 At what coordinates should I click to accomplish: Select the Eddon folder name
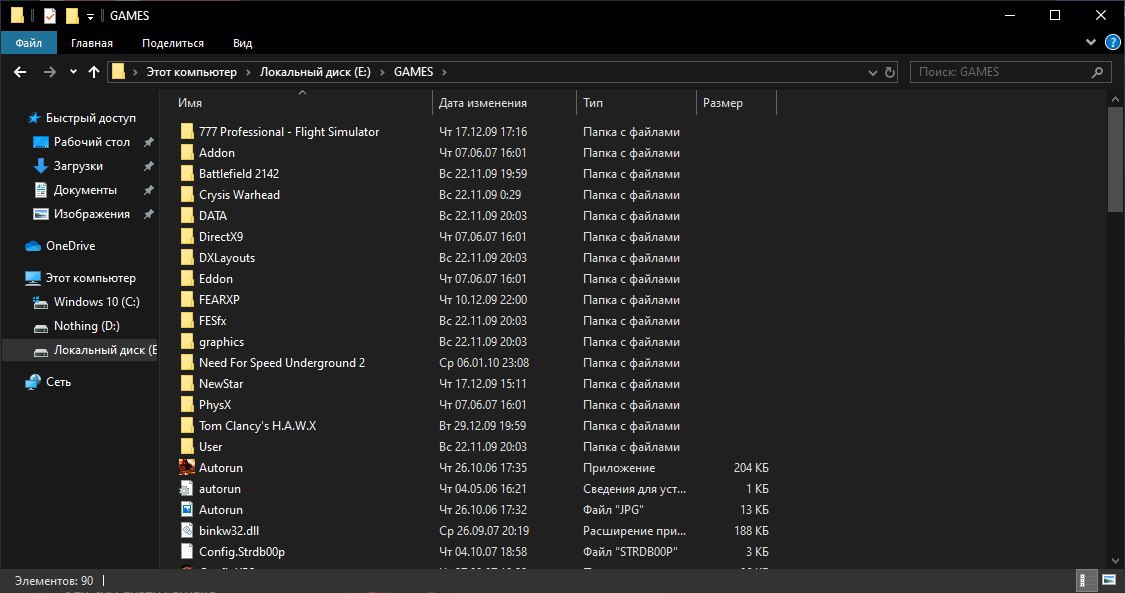[216, 278]
